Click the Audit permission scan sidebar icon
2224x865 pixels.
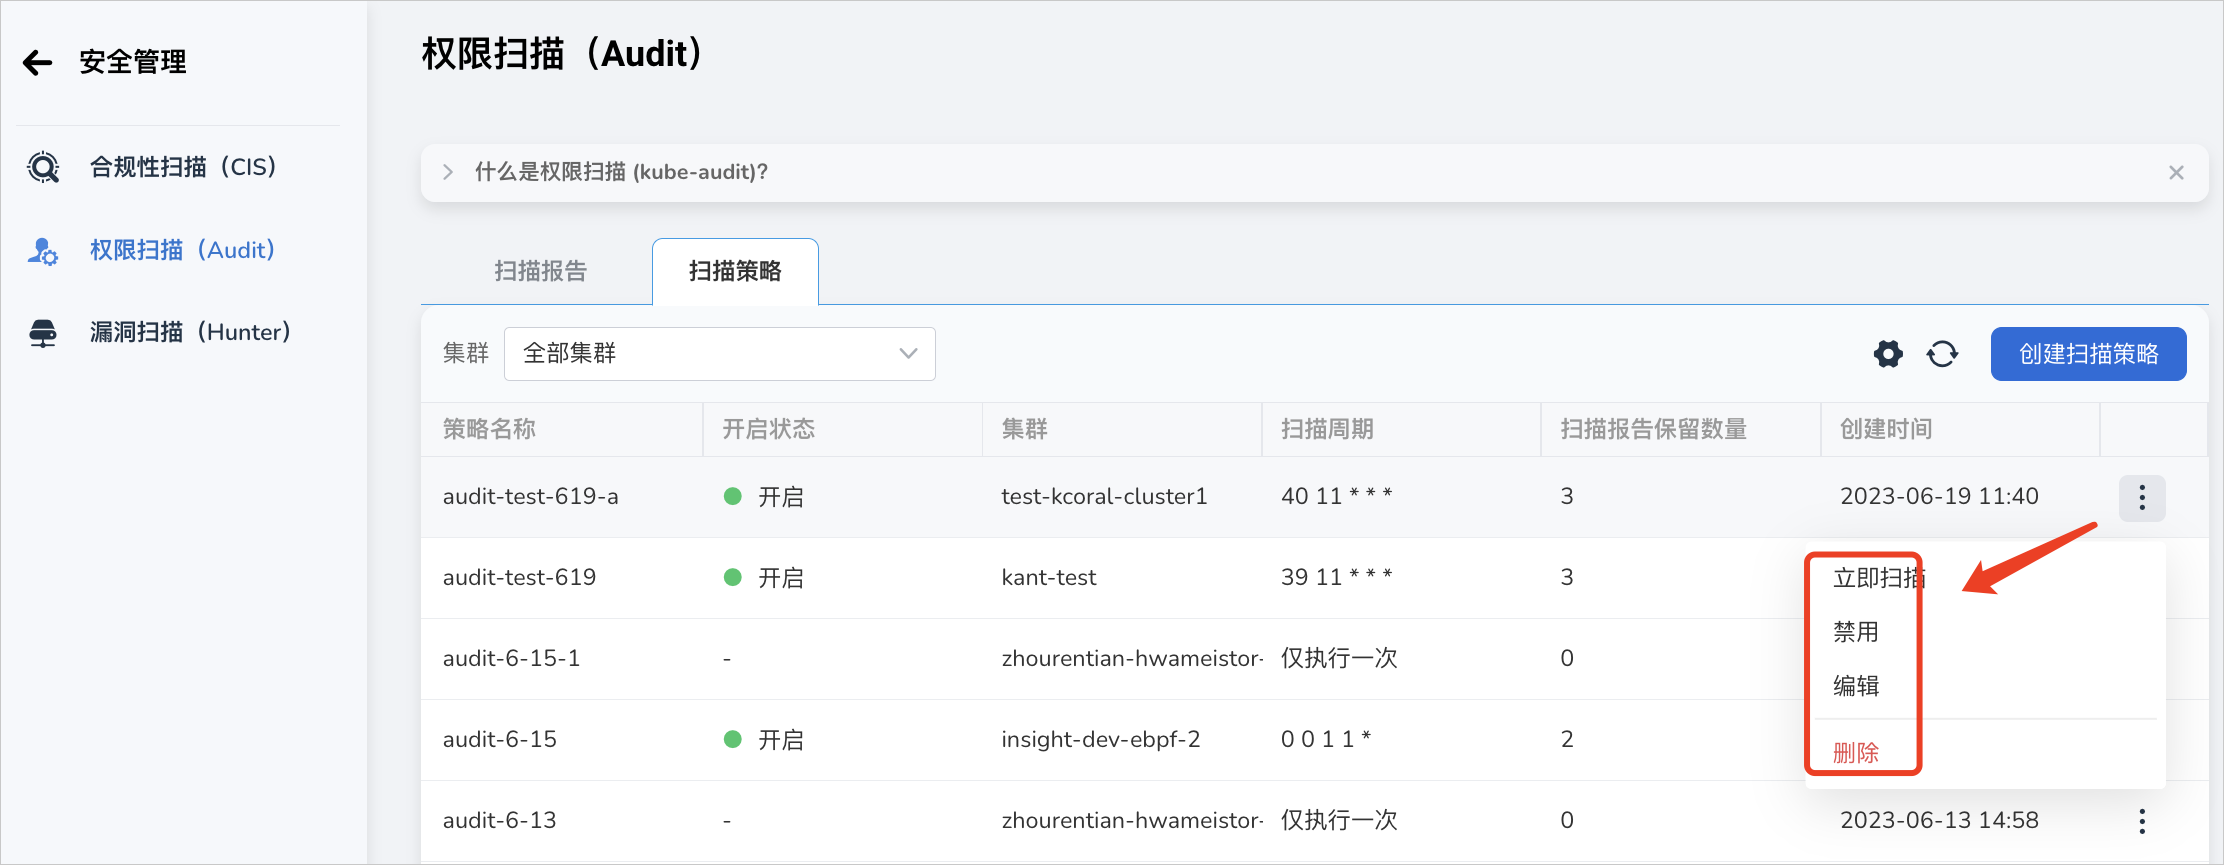(43, 251)
